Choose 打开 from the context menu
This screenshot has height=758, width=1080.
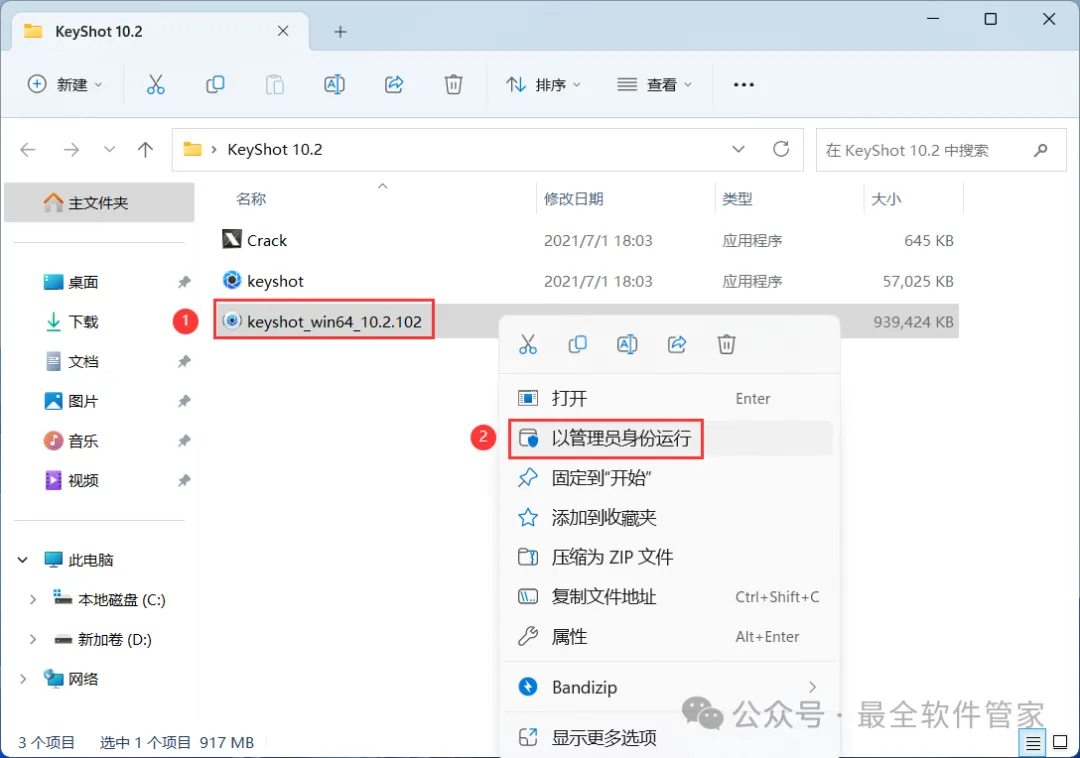click(669, 399)
